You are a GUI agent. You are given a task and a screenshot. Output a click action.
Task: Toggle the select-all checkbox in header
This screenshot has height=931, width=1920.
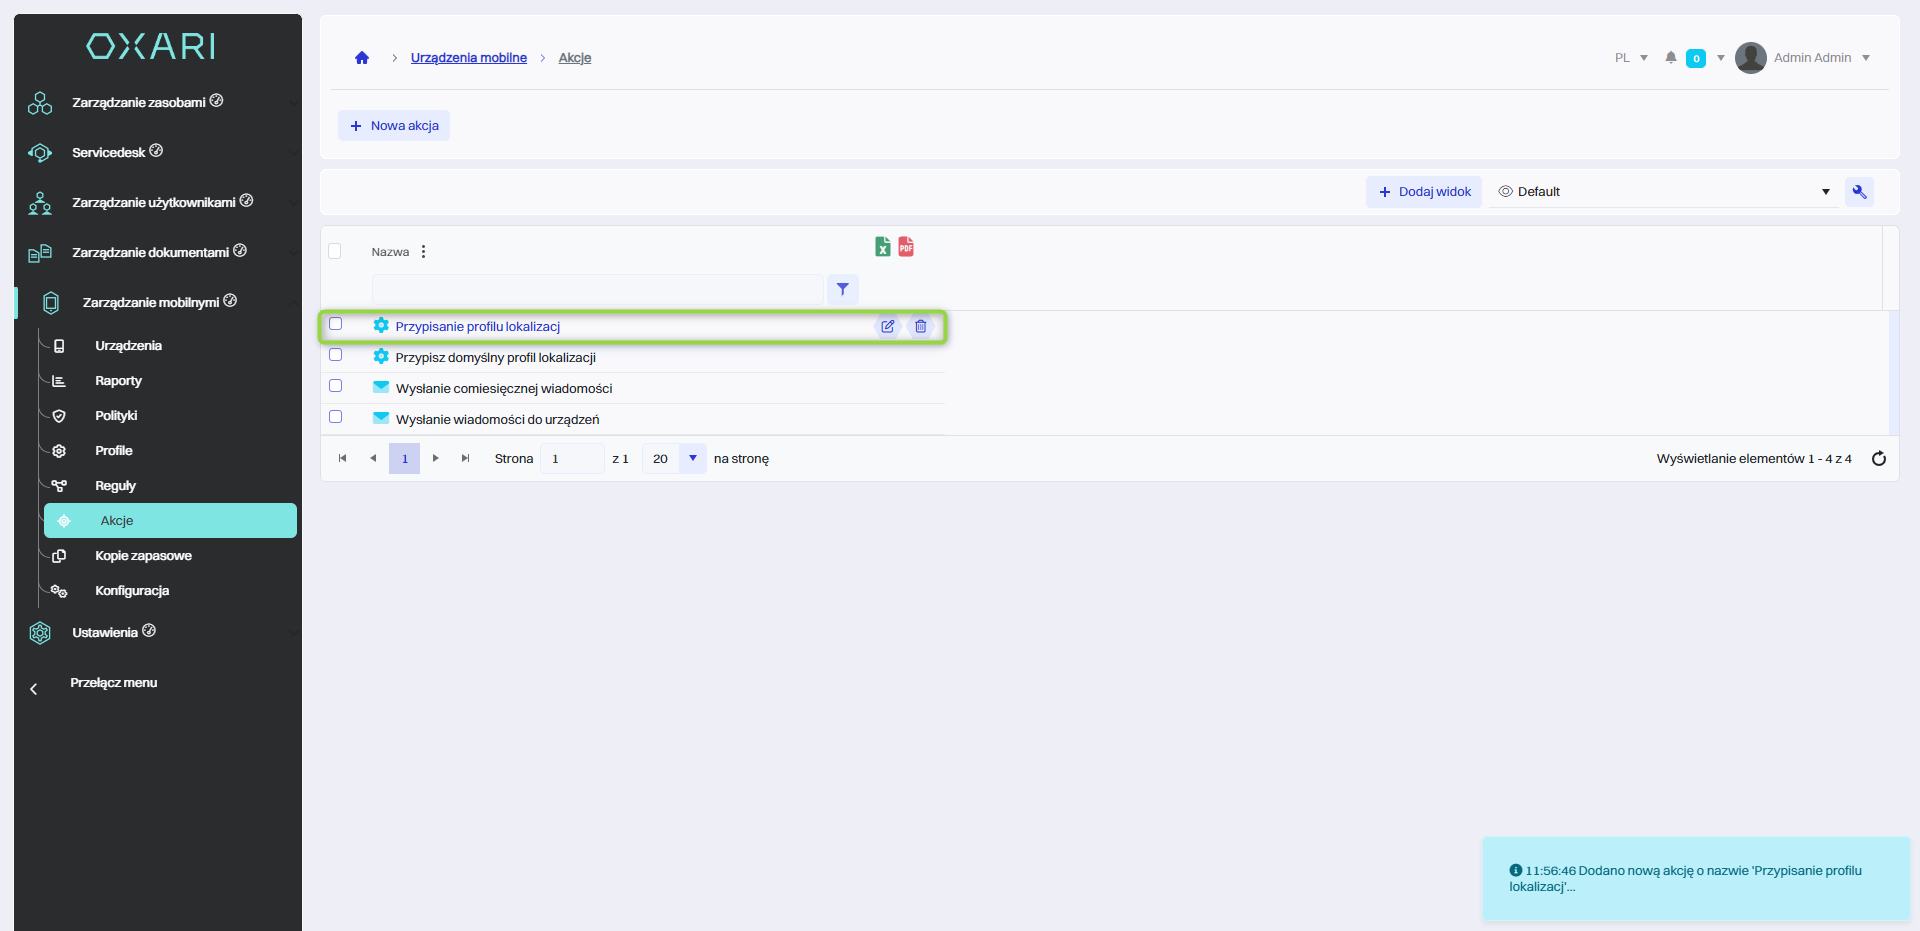tap(335, 251)
